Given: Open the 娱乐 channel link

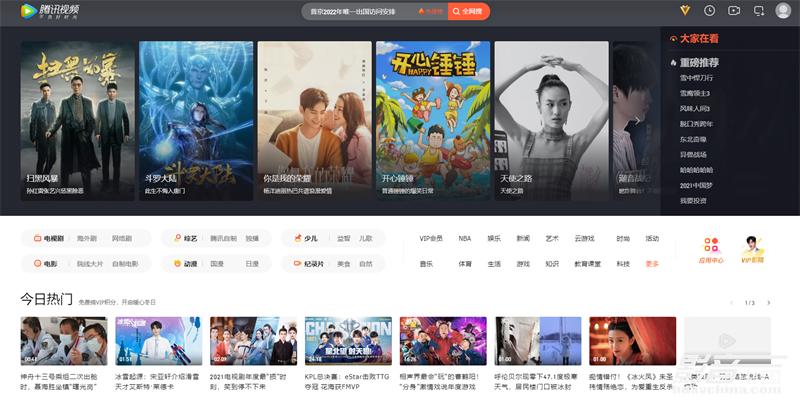Looking at the screenshot, I should click(494, 238).
